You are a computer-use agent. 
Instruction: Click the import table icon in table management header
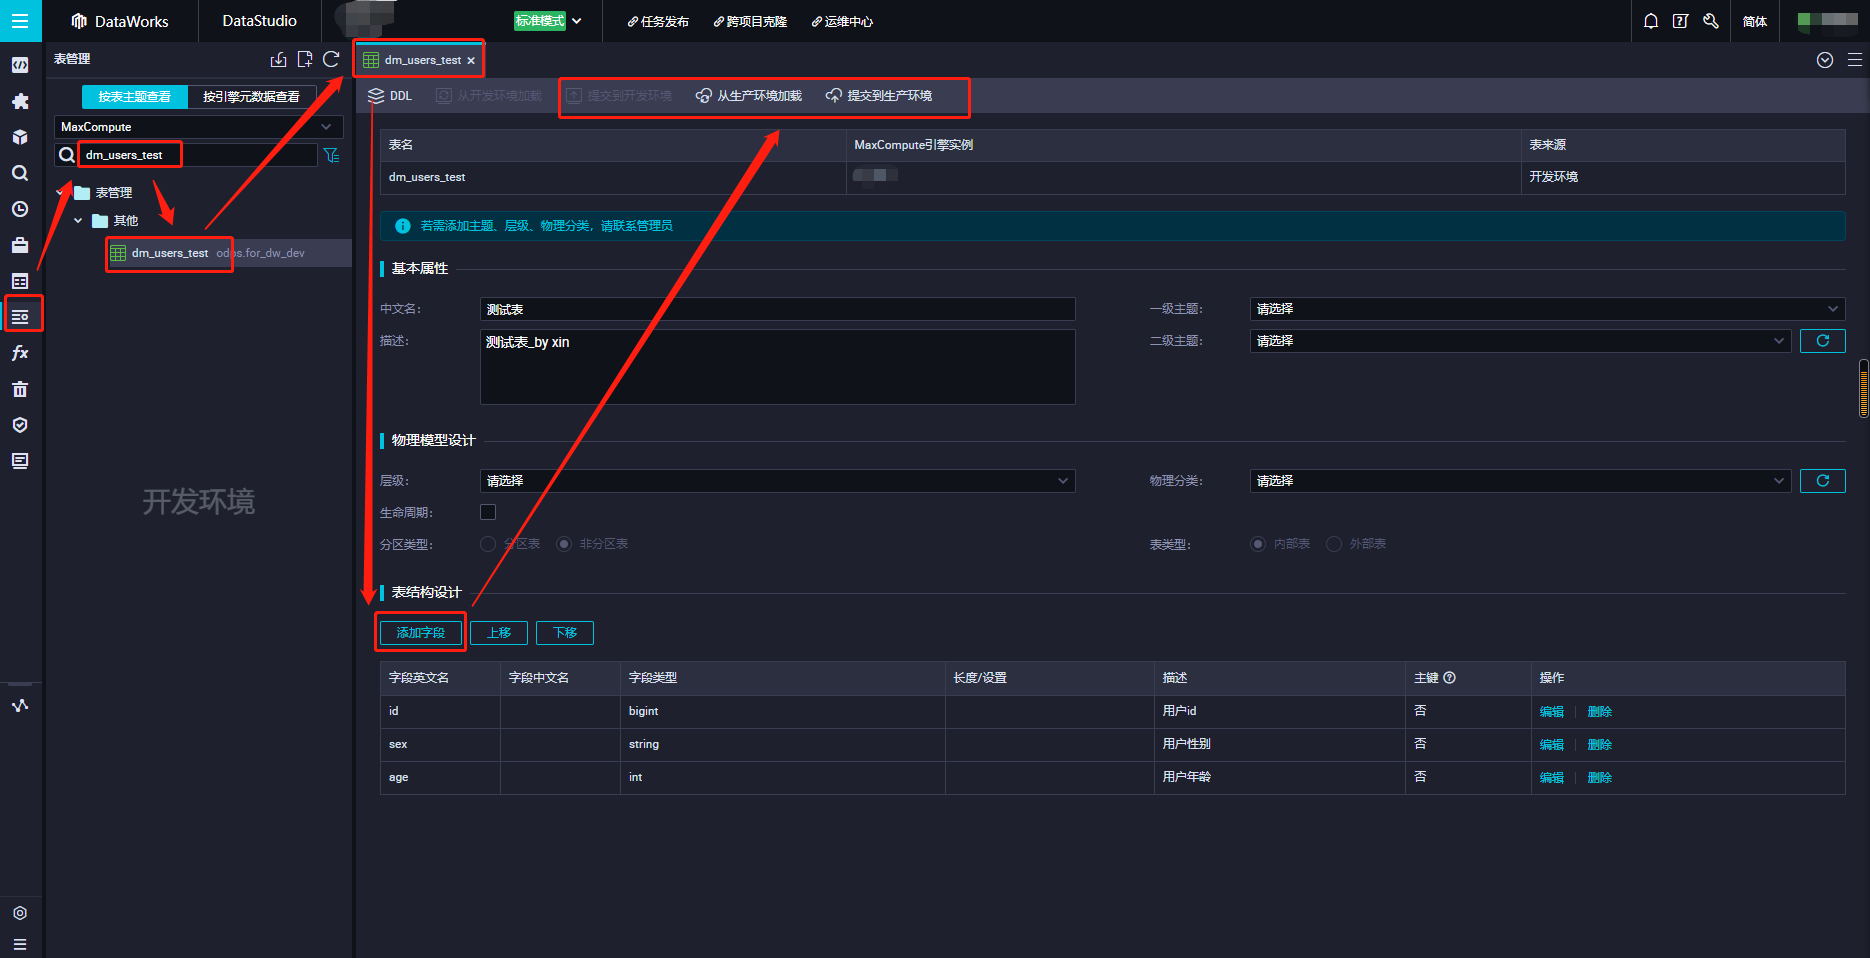pyautogui.click(x=278, y=60)
